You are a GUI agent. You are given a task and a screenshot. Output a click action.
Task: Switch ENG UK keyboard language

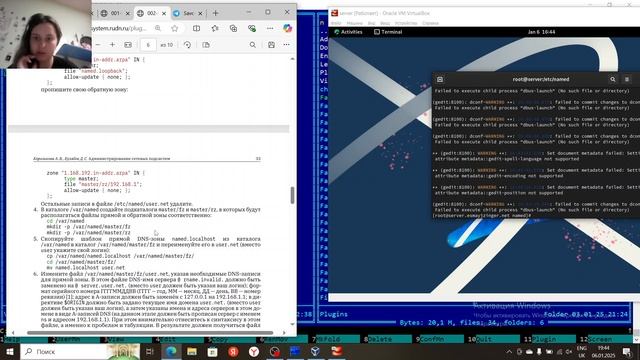click(x=582, y=351)
